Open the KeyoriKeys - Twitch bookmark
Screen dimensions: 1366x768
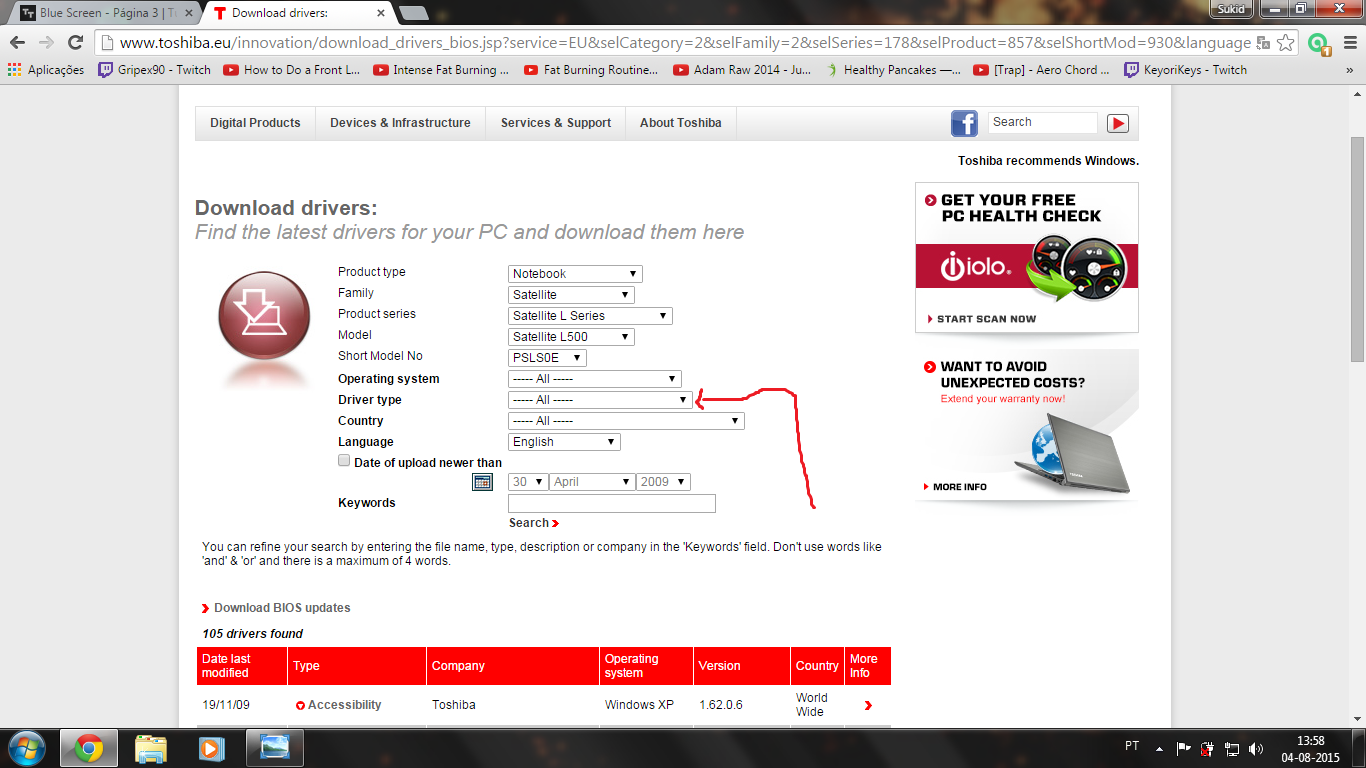click(1185, 70)
